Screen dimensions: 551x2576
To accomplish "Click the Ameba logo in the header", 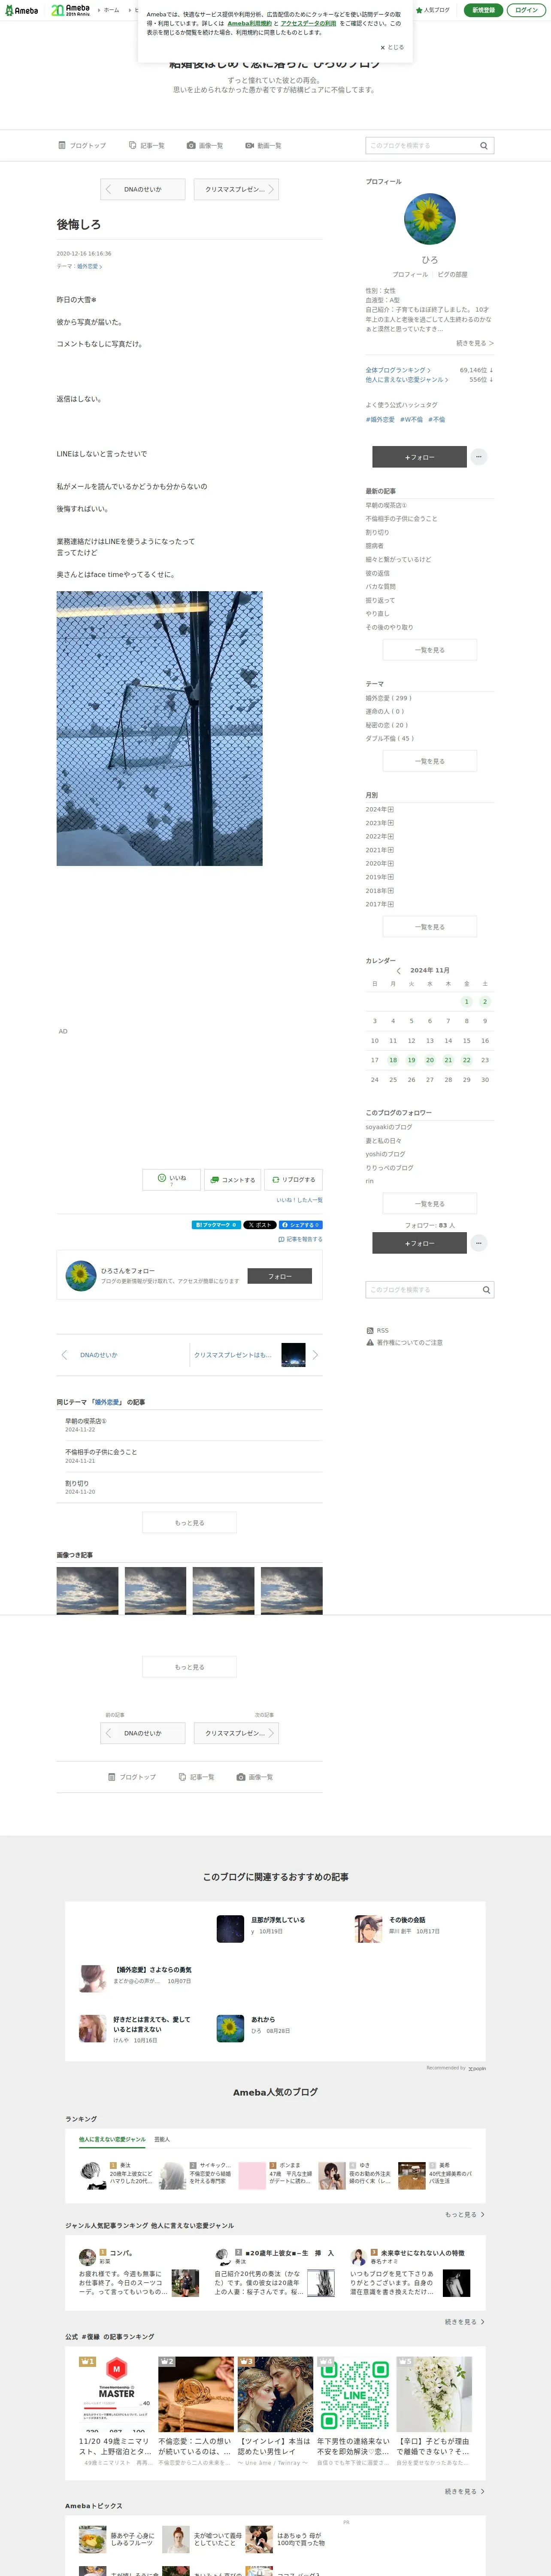I will 22,10.
